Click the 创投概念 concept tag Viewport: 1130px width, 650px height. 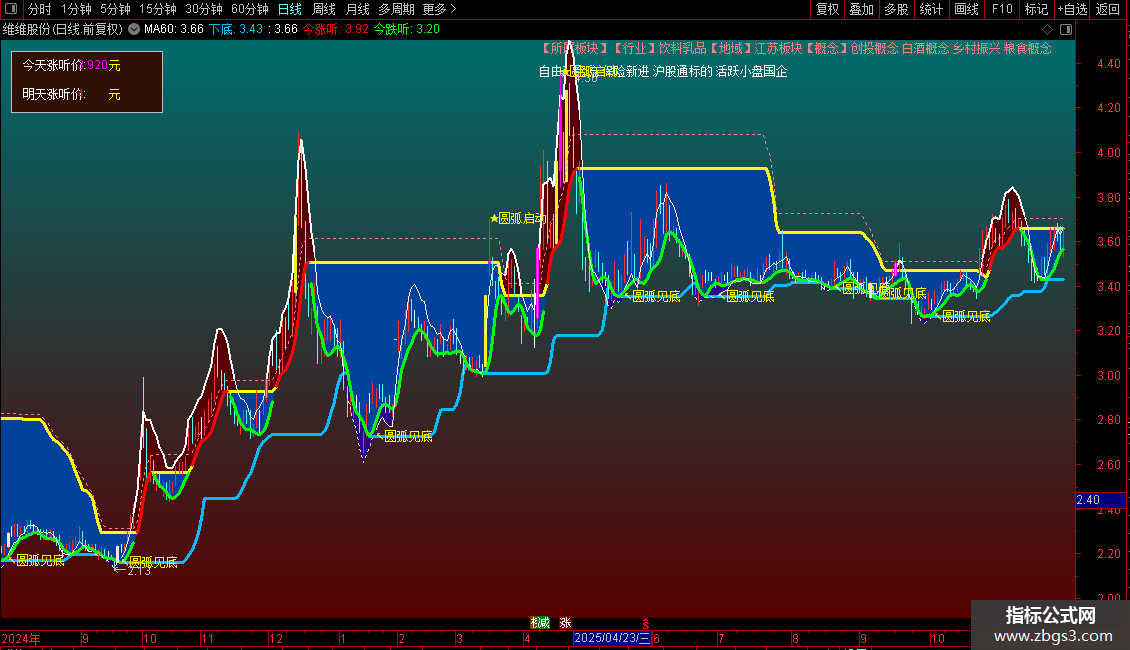874,48
